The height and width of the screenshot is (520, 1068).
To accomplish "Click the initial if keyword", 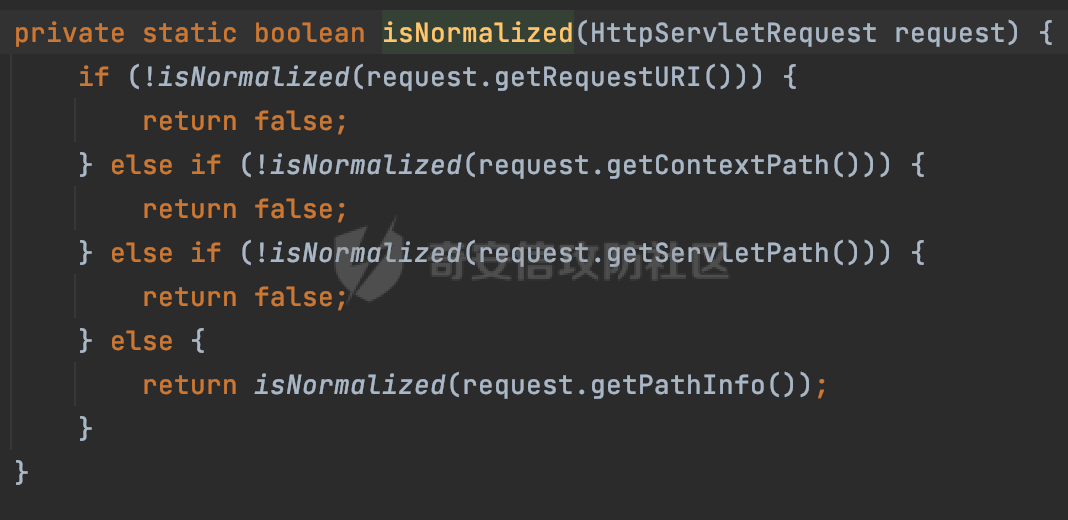I will point(94,78).
